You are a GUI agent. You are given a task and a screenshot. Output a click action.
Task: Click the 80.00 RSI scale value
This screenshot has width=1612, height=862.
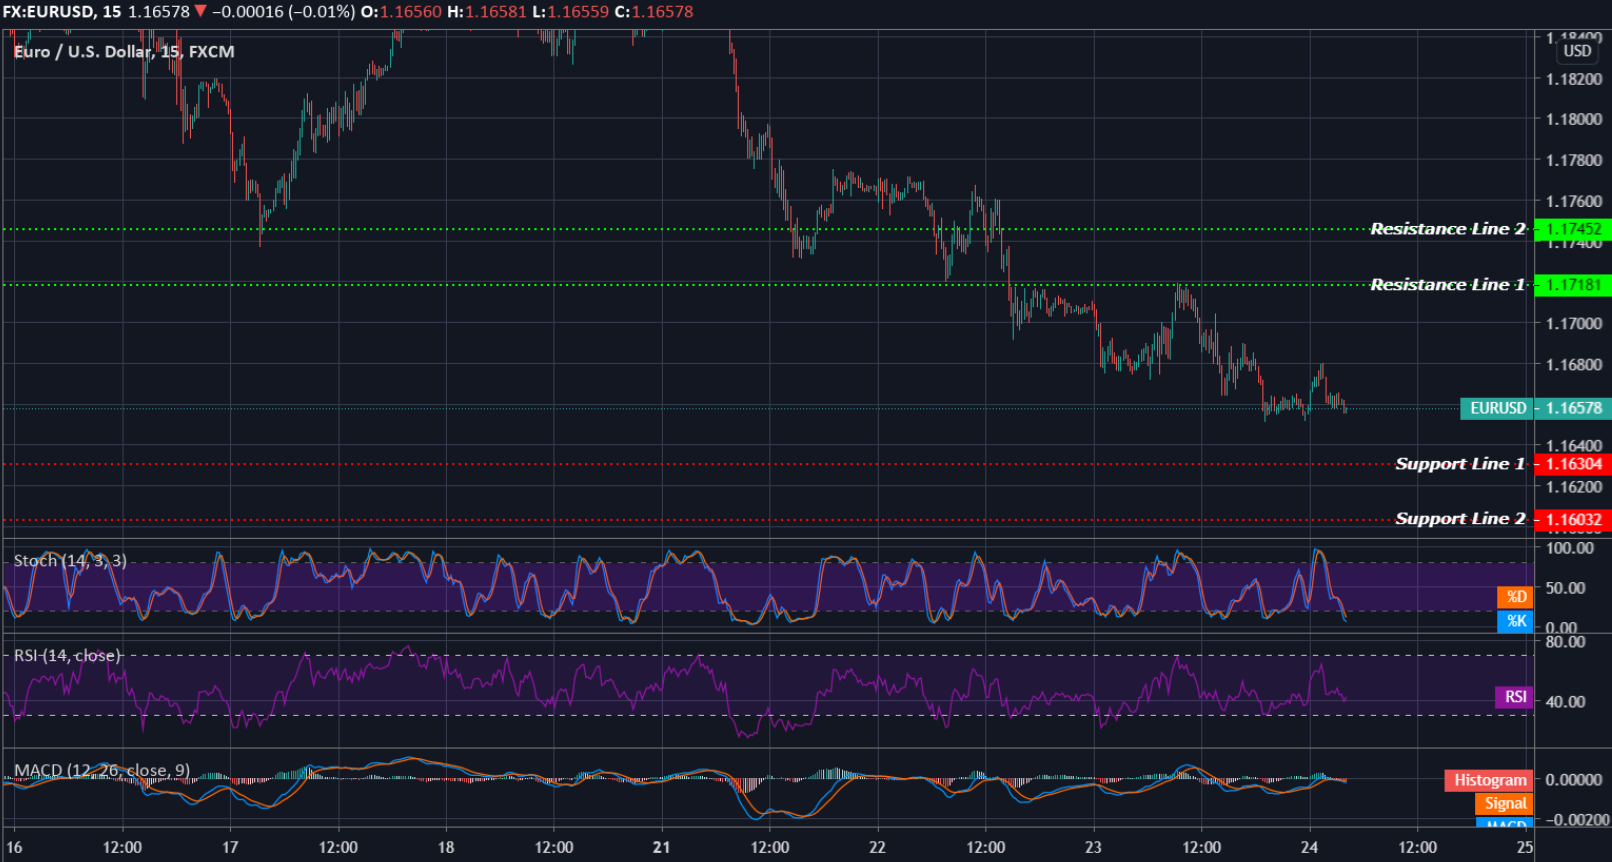click(x=1565, y=642)
